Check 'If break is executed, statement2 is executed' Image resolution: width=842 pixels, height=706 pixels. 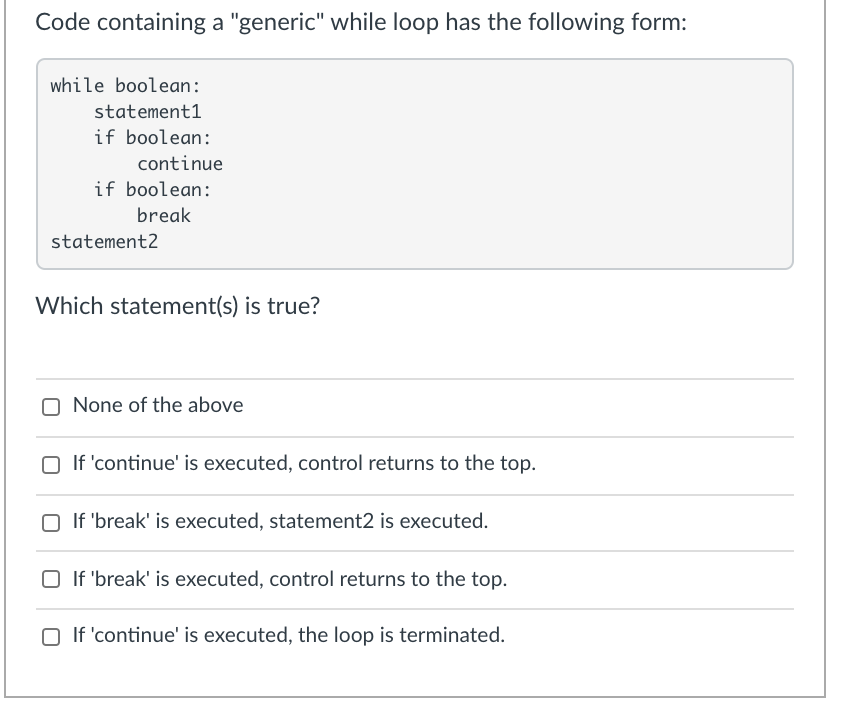49,520
